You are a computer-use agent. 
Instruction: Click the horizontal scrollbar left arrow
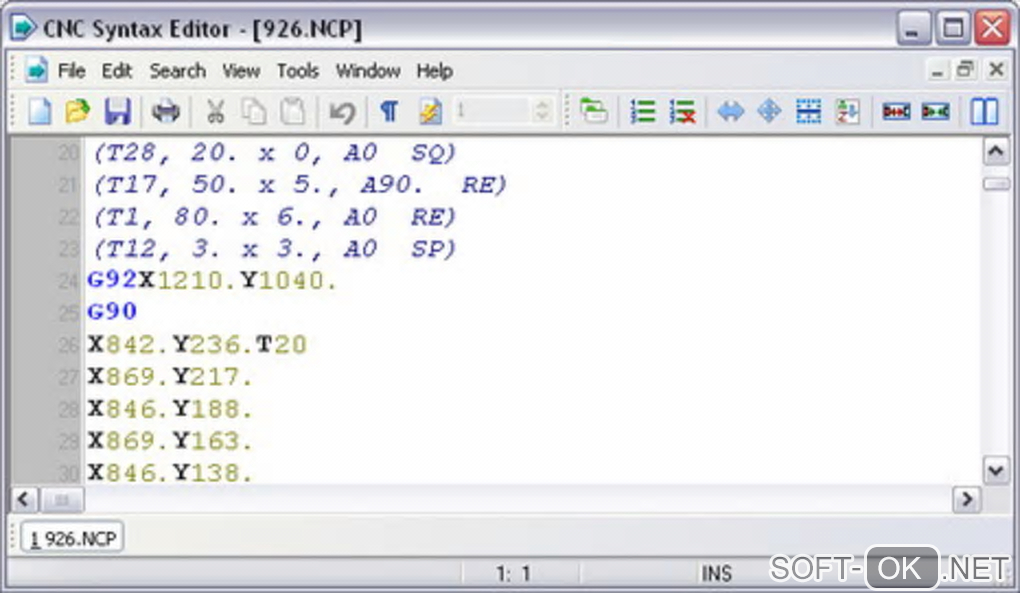point(24,499)
